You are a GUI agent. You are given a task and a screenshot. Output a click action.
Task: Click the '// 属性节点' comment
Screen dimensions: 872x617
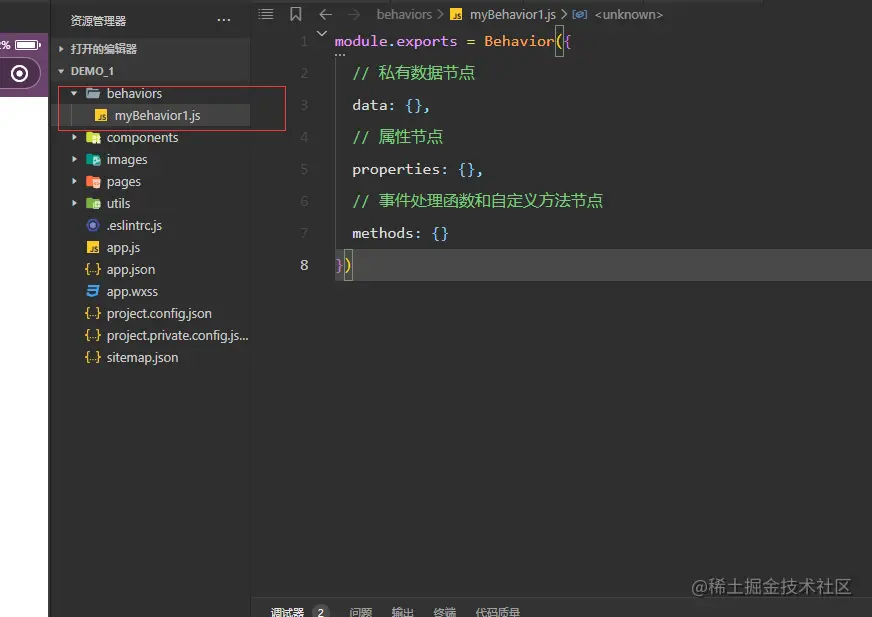point(398,137)
